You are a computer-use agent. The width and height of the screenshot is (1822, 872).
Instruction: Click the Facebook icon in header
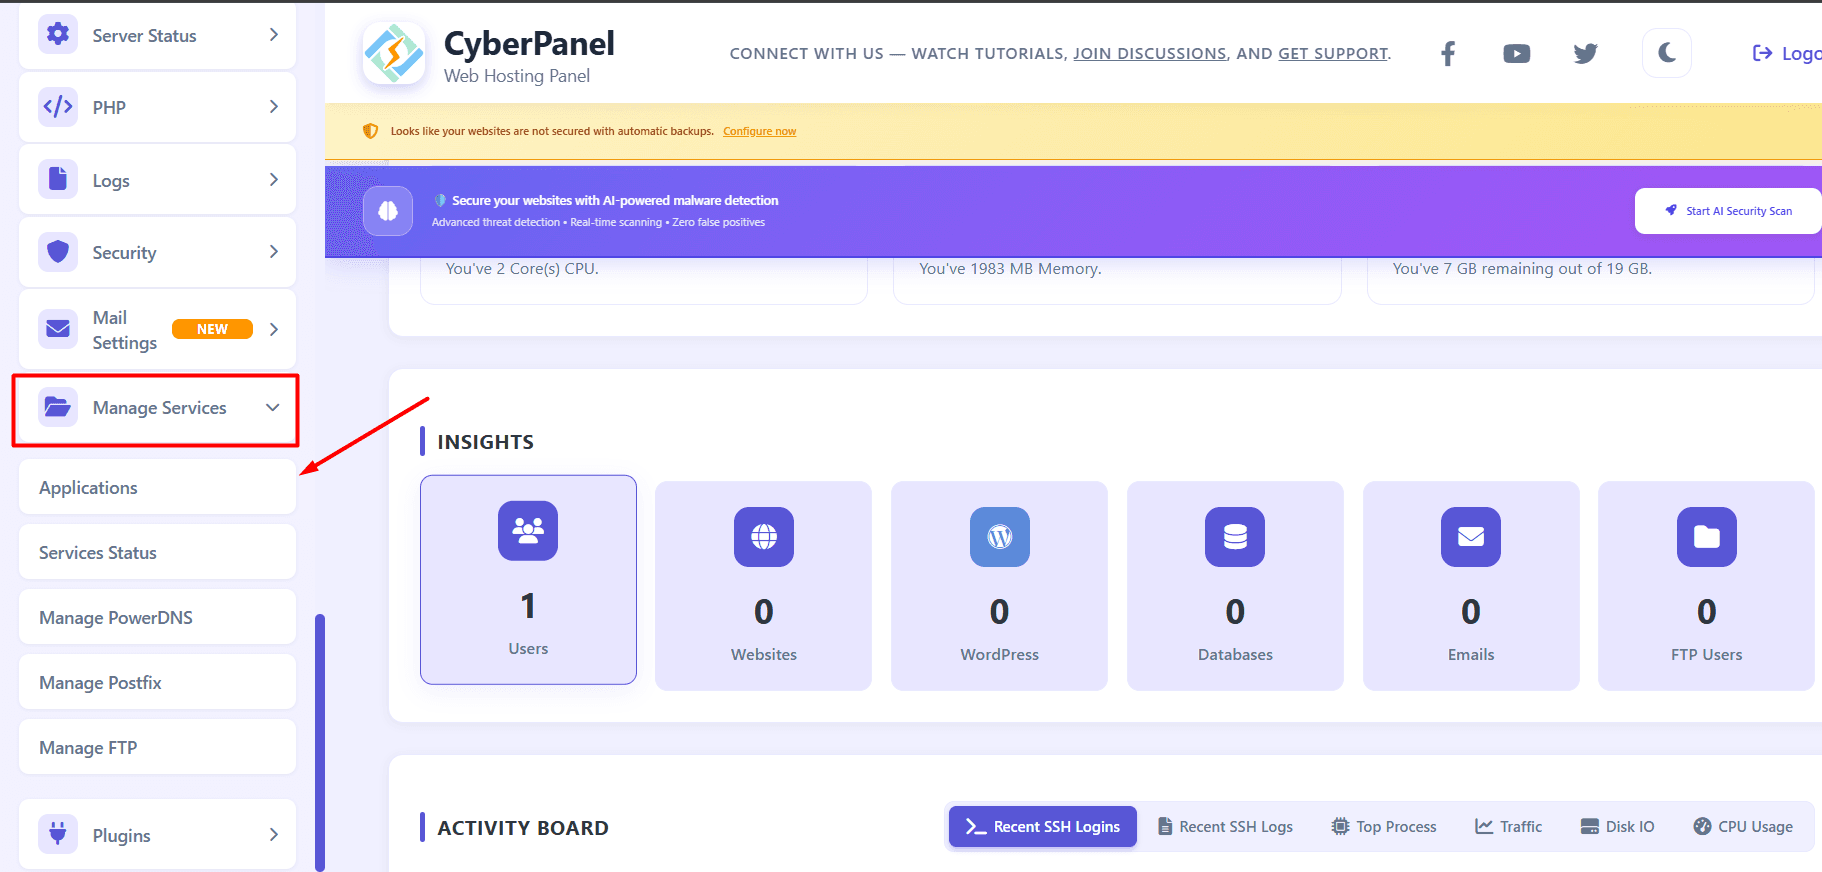point(1447,54)
